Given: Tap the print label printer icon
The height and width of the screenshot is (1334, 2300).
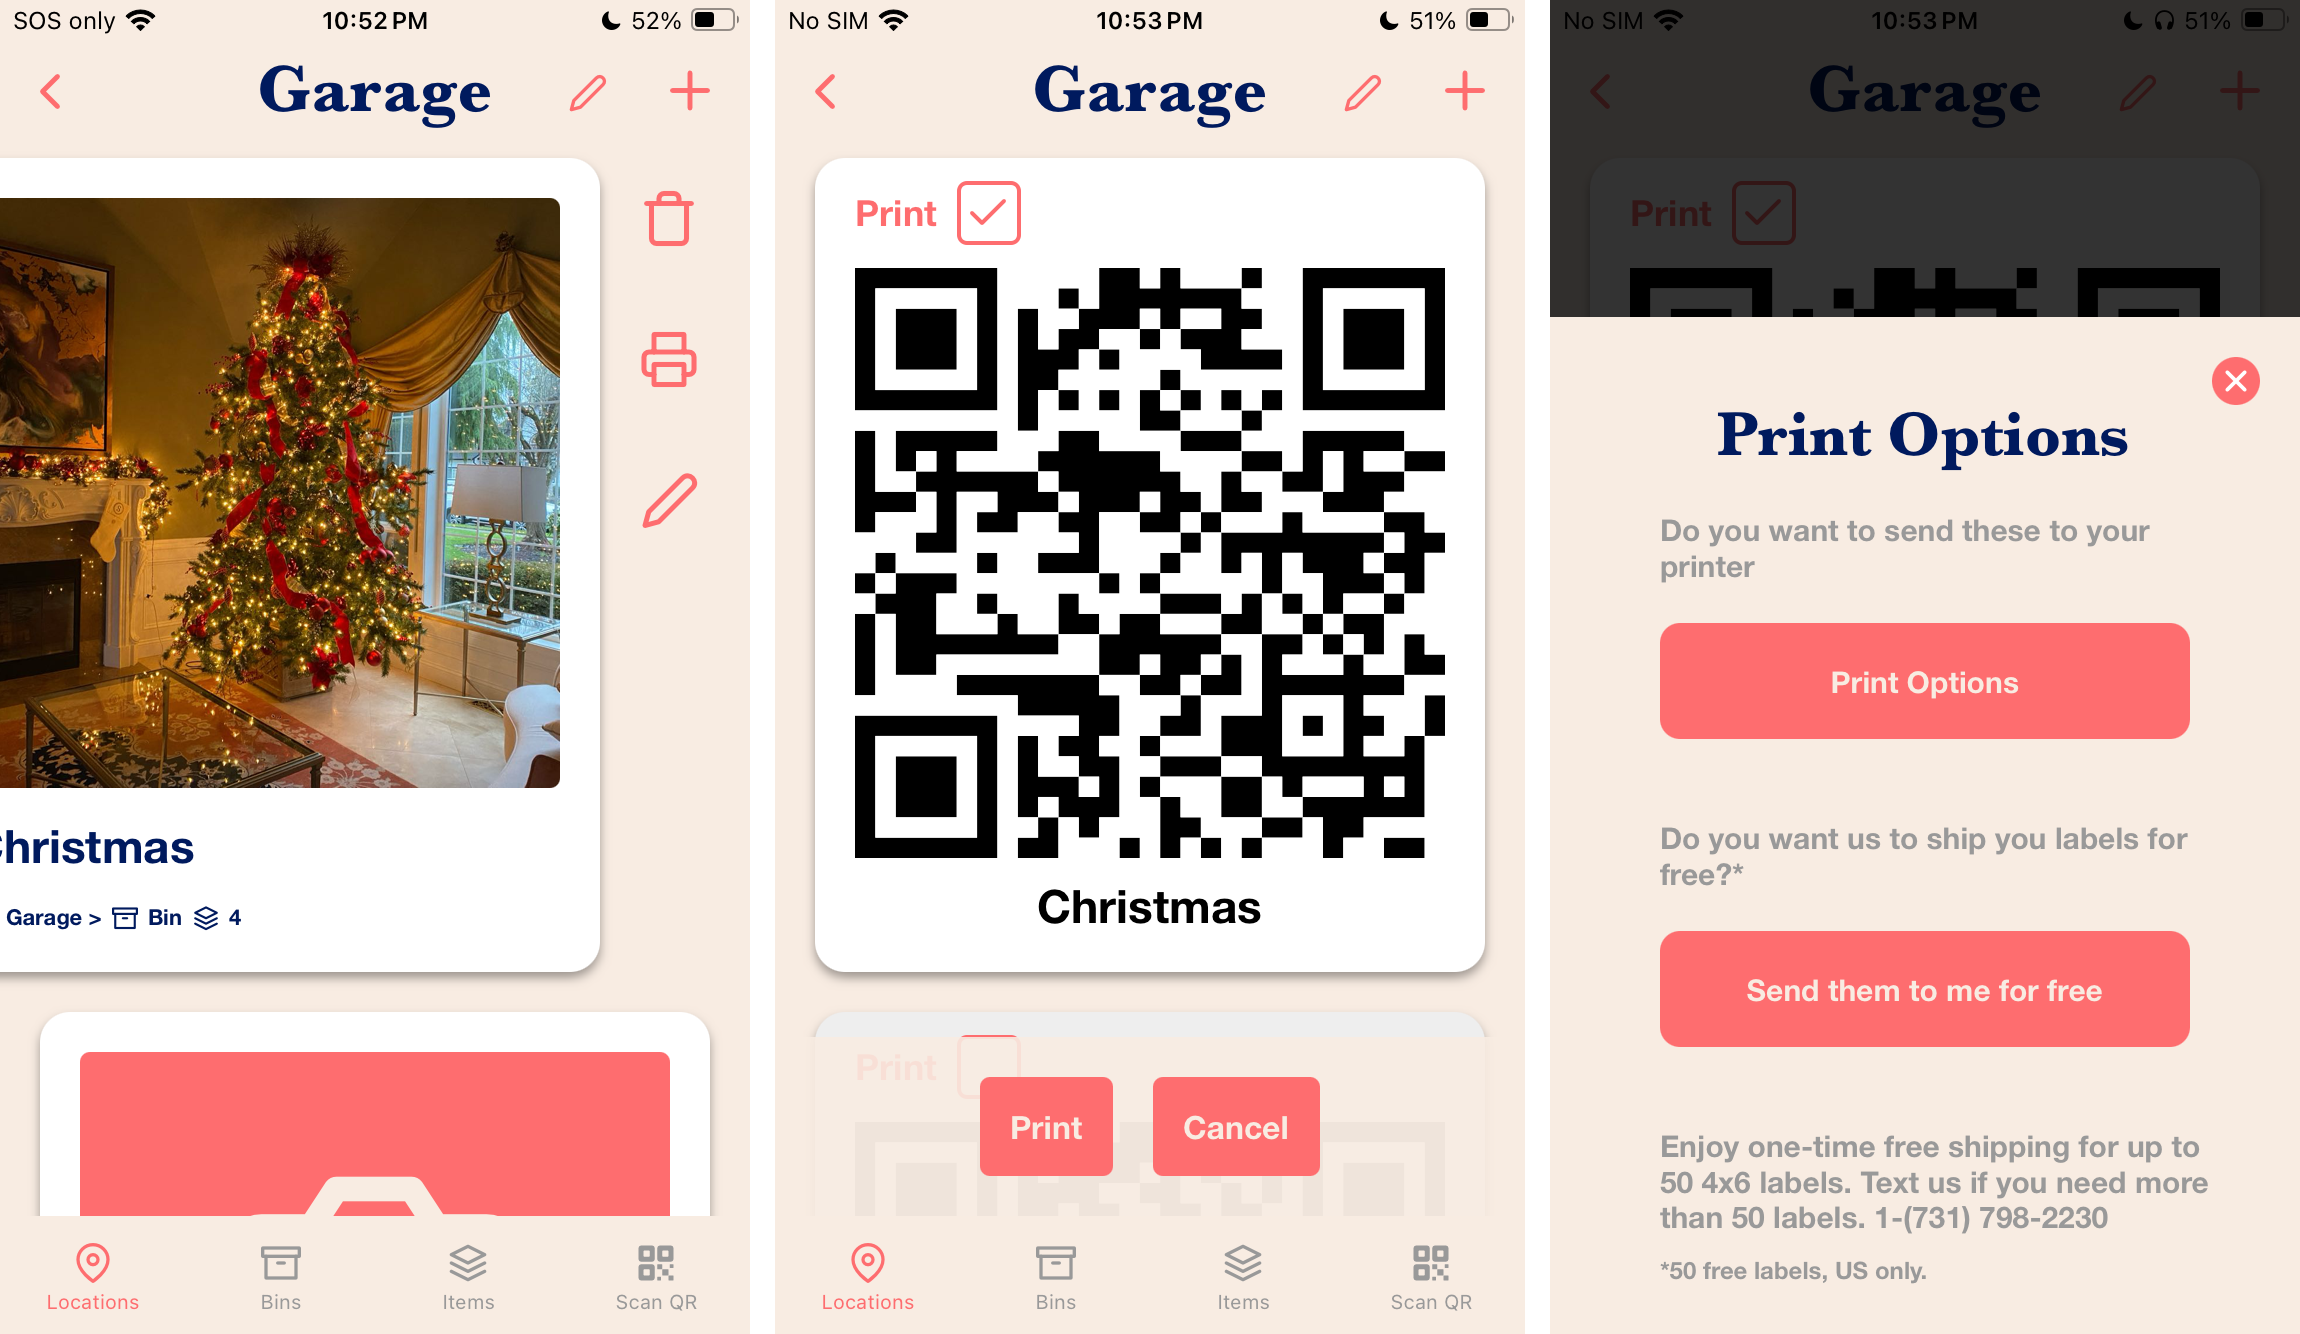Looking at the screenshot, I should (x=670, y=357).
